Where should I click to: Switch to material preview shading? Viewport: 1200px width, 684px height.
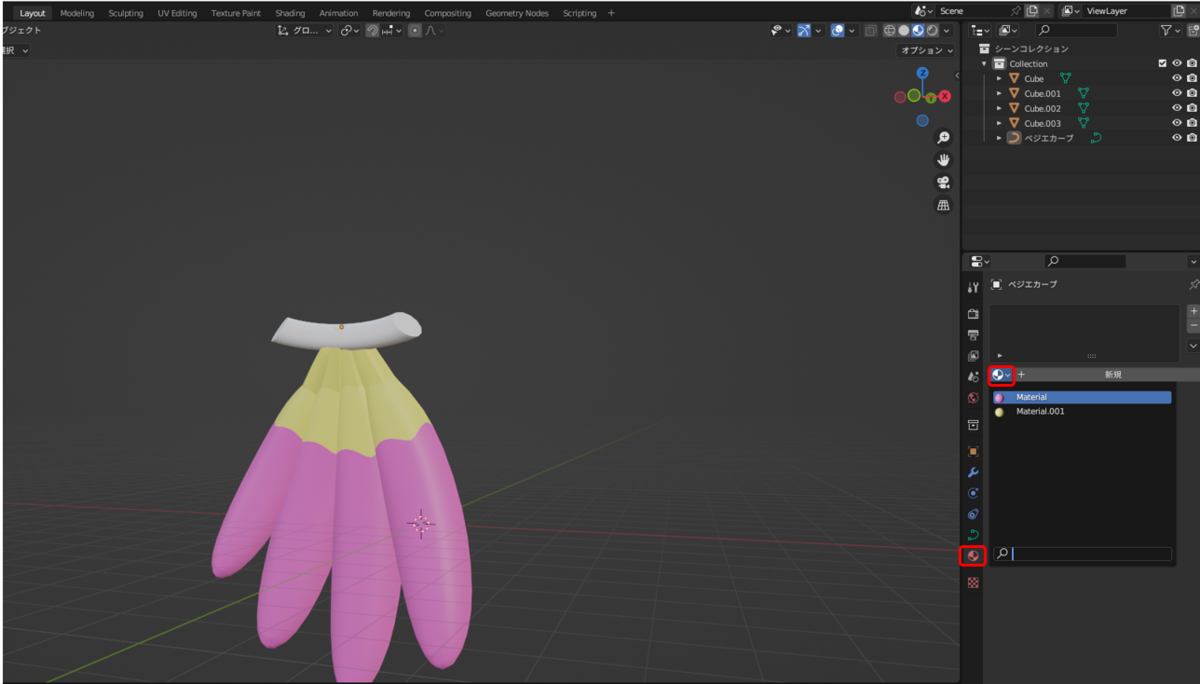[918, 31]
